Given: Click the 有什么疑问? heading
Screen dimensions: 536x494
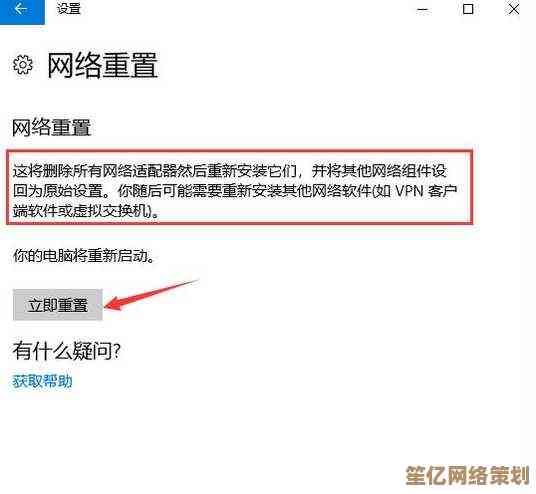Looking at the screenshot, I should tap(67, 351).
